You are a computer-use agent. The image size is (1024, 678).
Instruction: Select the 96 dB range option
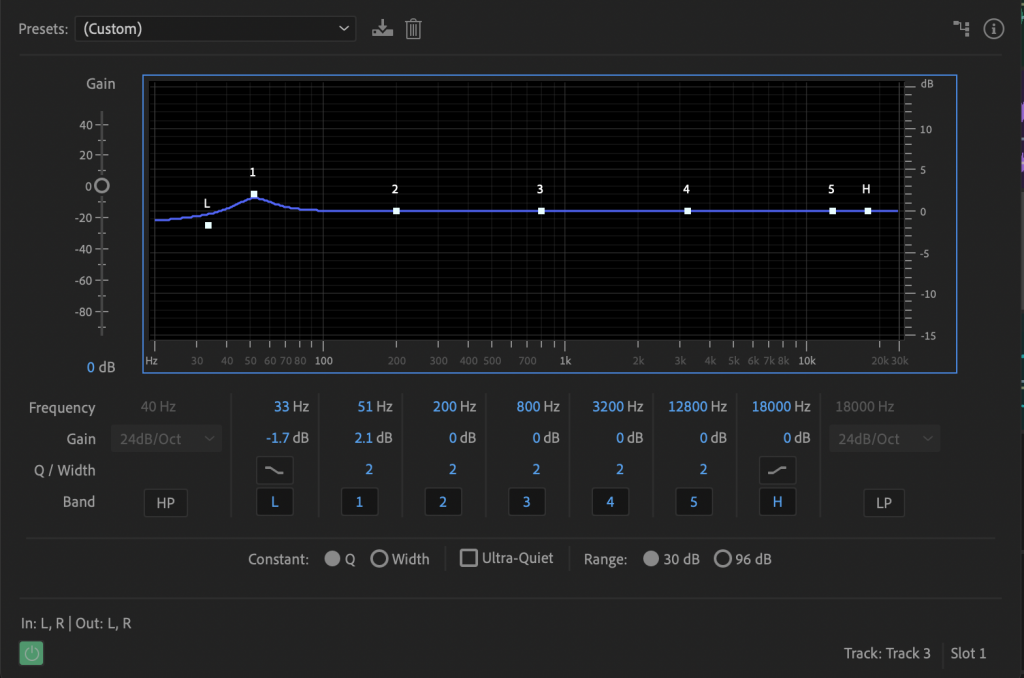tap(723, 559)
